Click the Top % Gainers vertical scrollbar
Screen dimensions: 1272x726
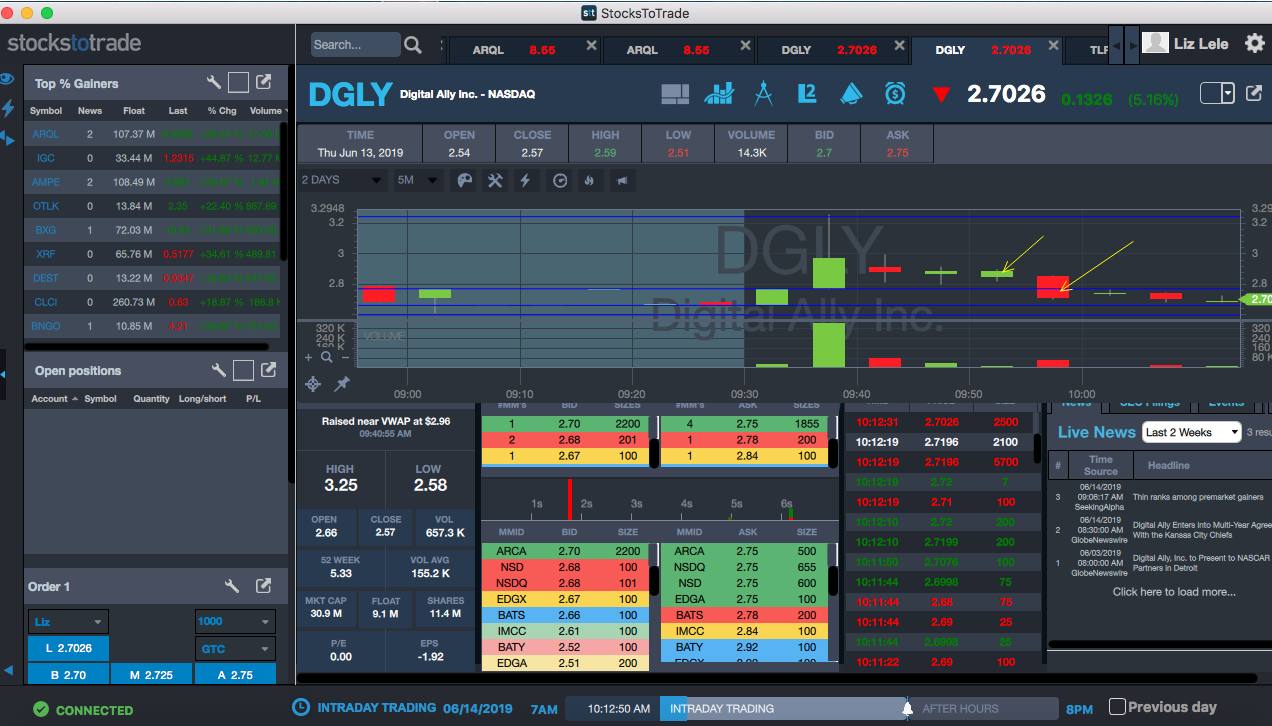click(284, 190)
